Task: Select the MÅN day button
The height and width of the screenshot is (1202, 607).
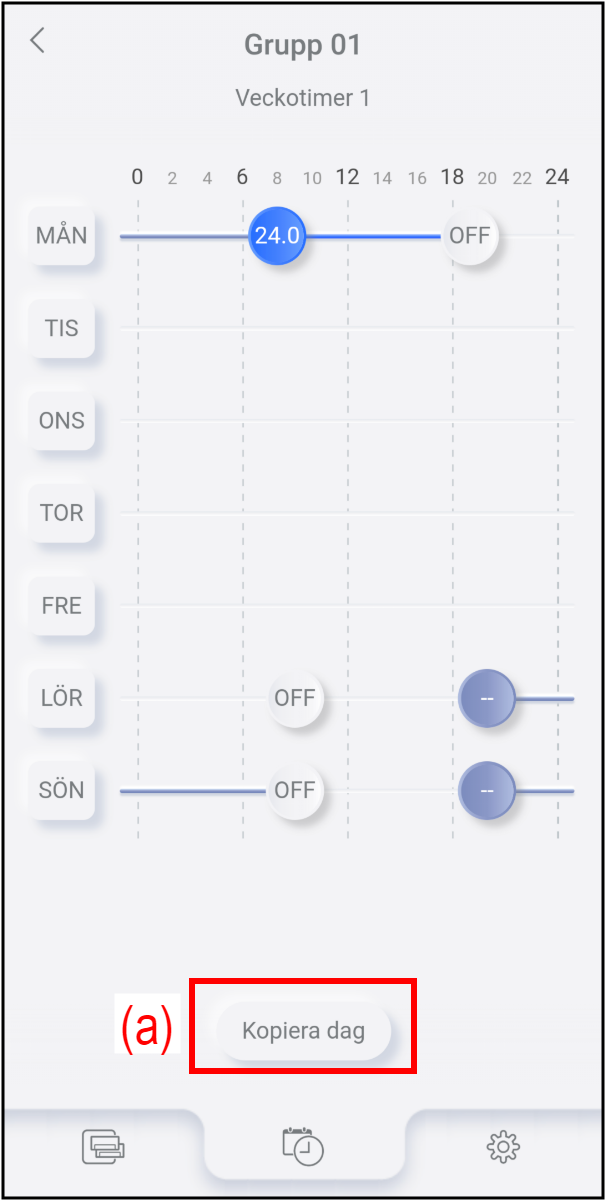Action: coord(62,236)
